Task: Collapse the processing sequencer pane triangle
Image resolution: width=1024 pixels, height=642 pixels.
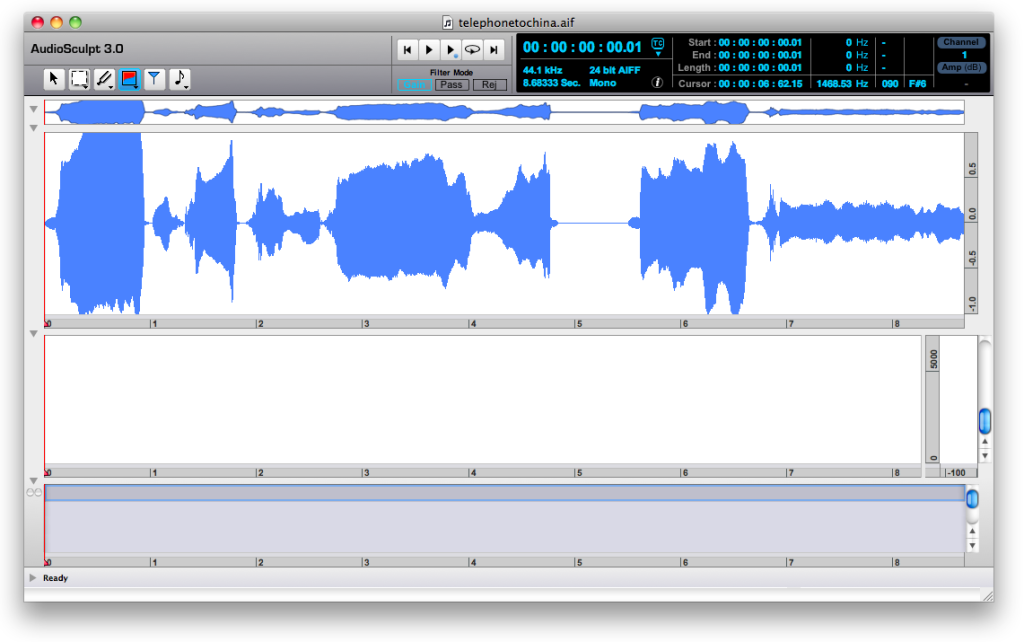Action: (33, 481)
